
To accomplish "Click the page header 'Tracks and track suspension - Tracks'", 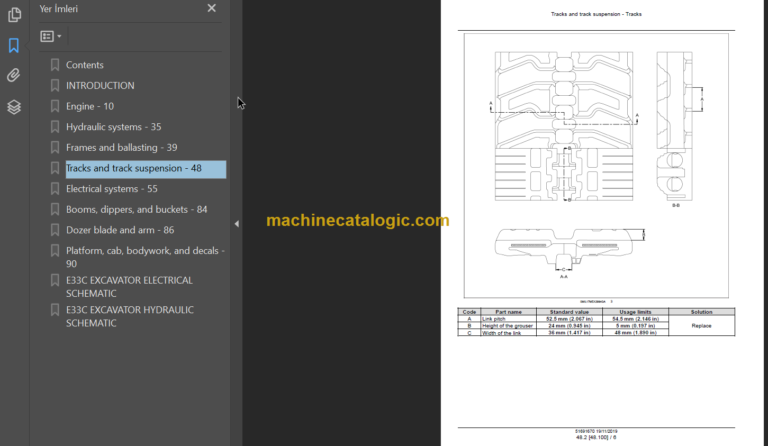I will tap(596, 14).
